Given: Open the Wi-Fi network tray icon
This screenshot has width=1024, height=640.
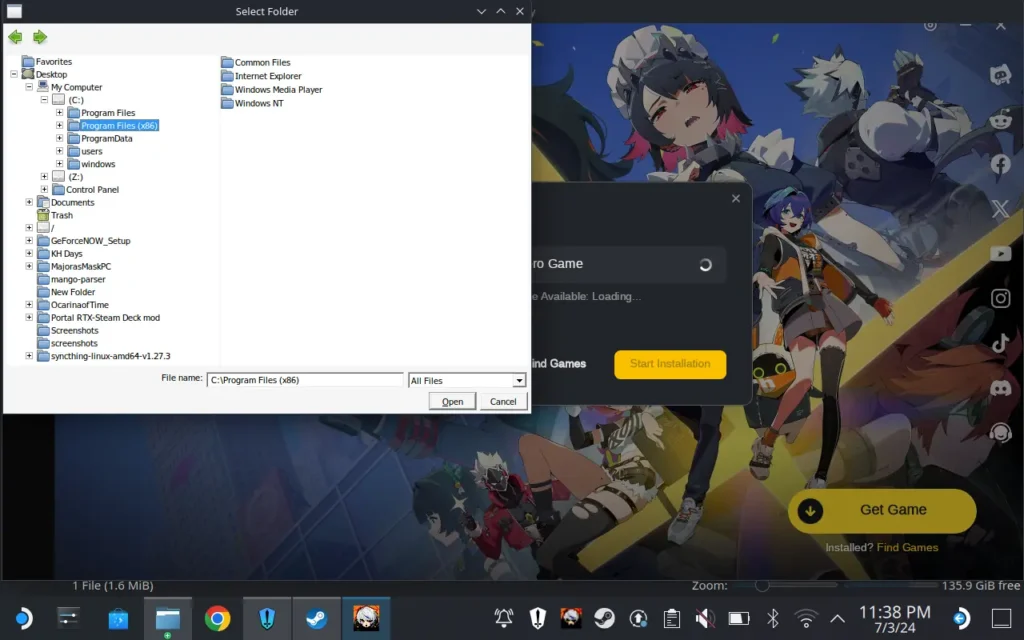Looking at the screenshot, I should click(x=807, y=618).
